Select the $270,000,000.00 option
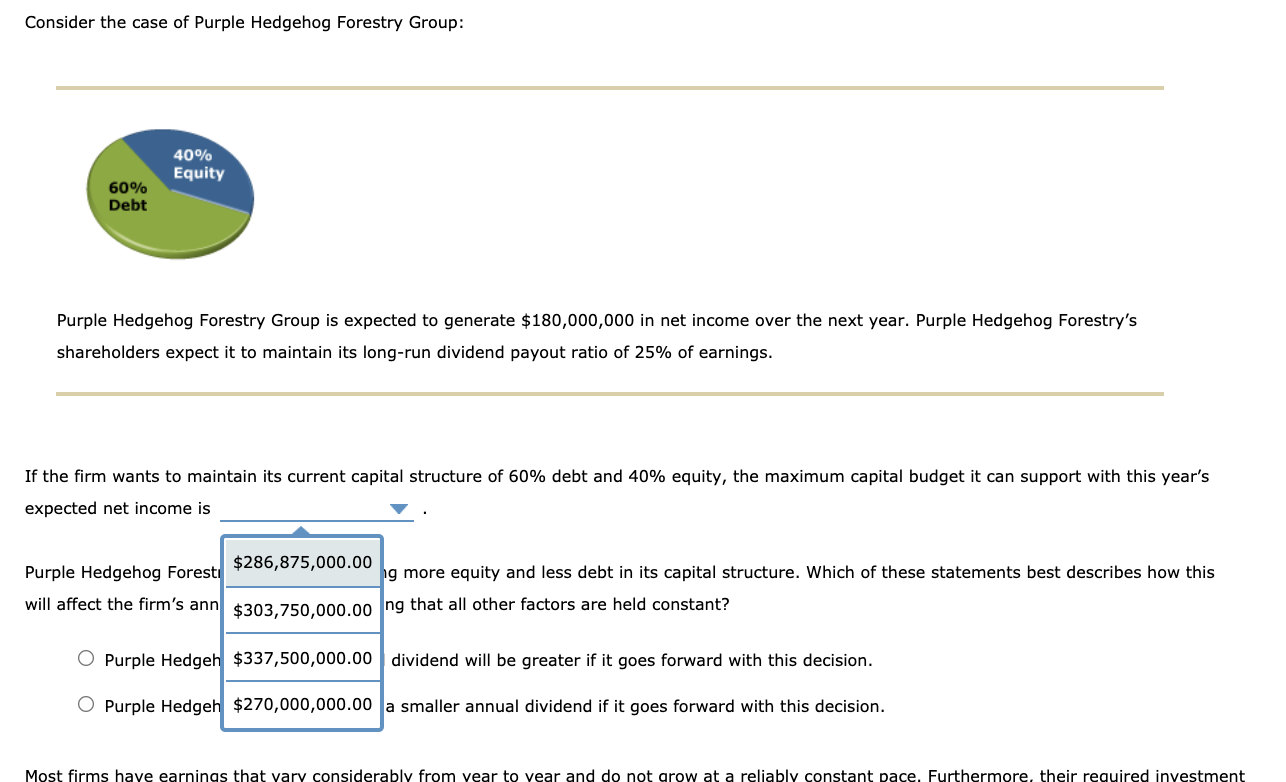1286x782 pixels. pyautogui.click(x=301, y=704)
